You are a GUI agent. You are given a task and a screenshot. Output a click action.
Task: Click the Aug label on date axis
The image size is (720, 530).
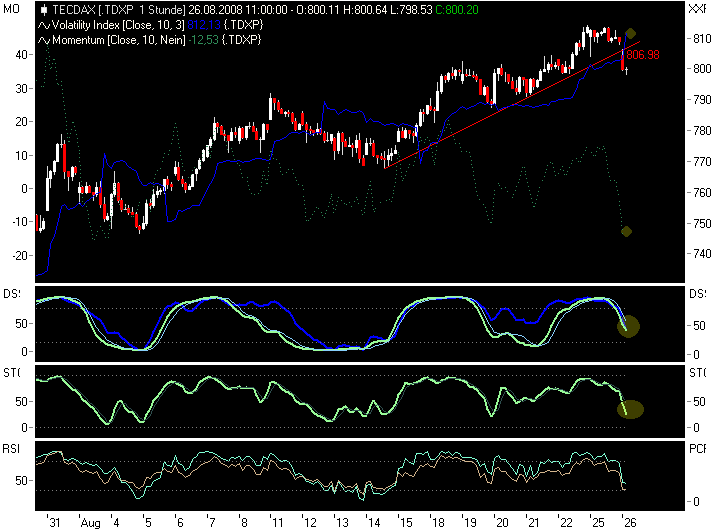point(90,523)
